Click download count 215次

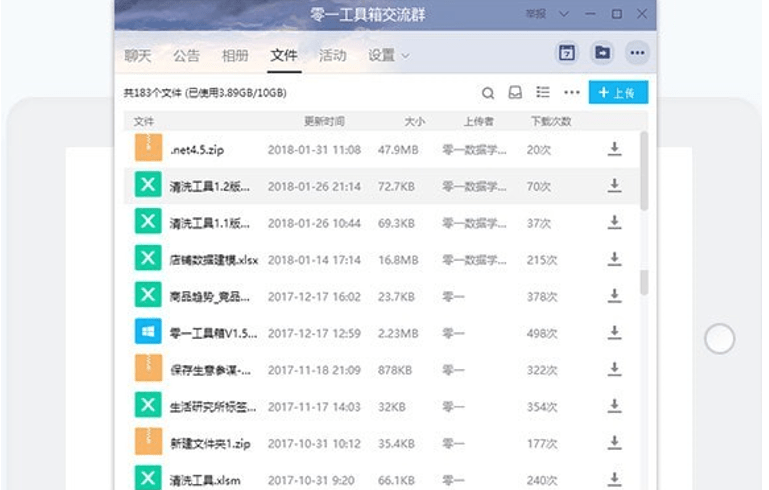pyautogui.click(x=542, y=260)
